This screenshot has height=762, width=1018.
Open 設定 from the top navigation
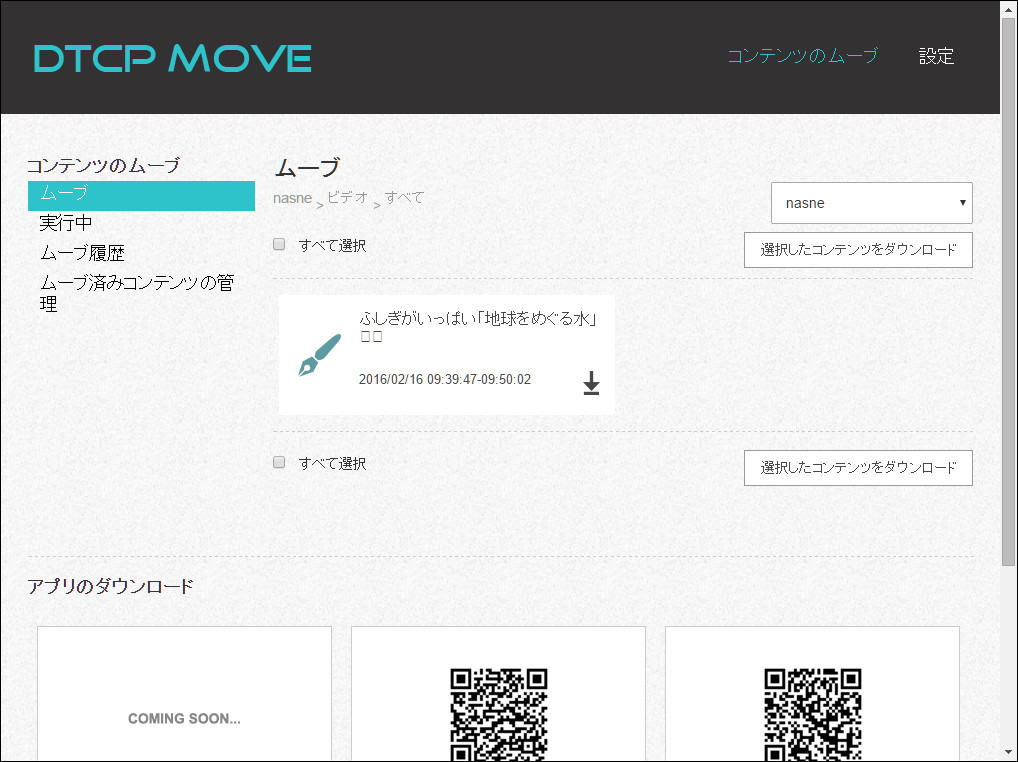pyautogui.click(x=936, y=57)
